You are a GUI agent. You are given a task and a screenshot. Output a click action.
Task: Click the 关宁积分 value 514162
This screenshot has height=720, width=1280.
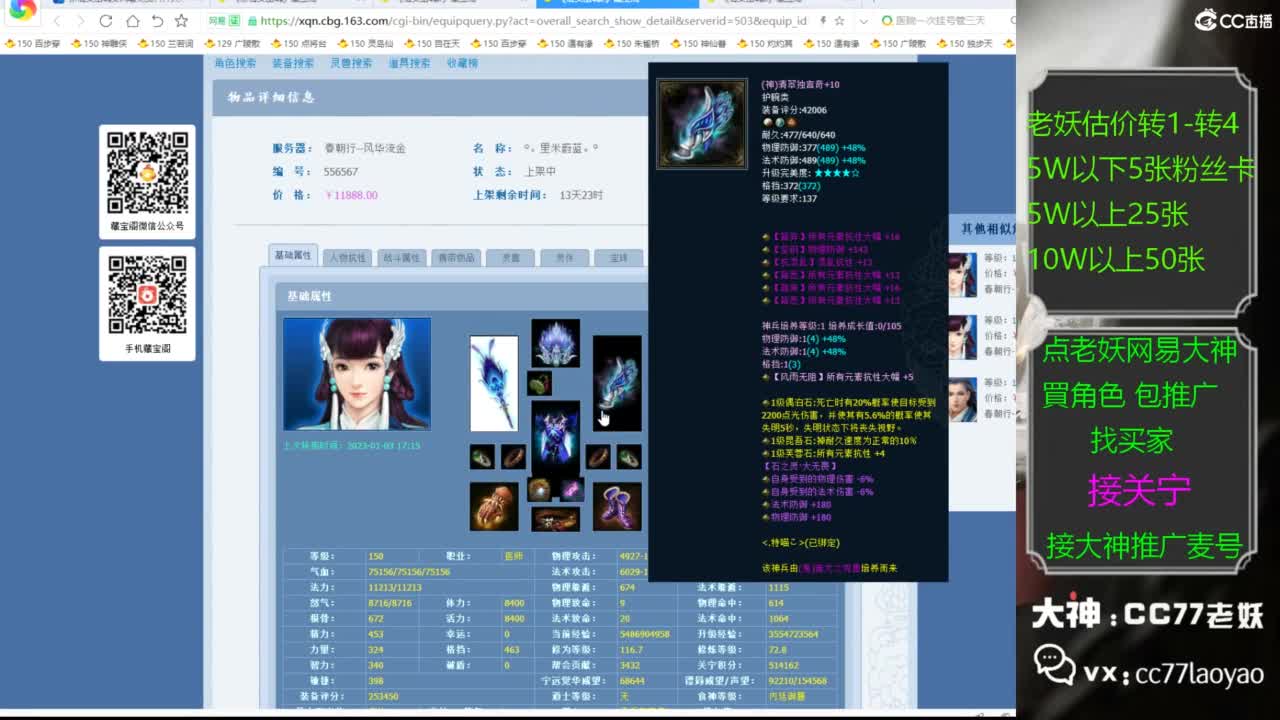784,665
